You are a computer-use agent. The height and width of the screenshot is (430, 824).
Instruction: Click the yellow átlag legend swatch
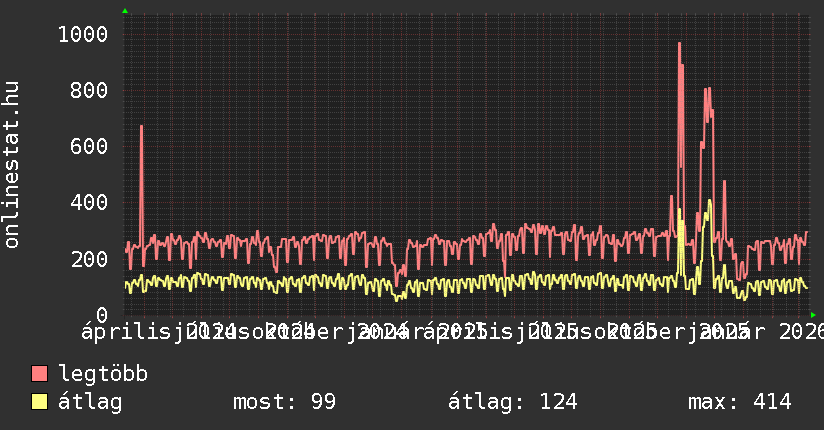point(40,402)
